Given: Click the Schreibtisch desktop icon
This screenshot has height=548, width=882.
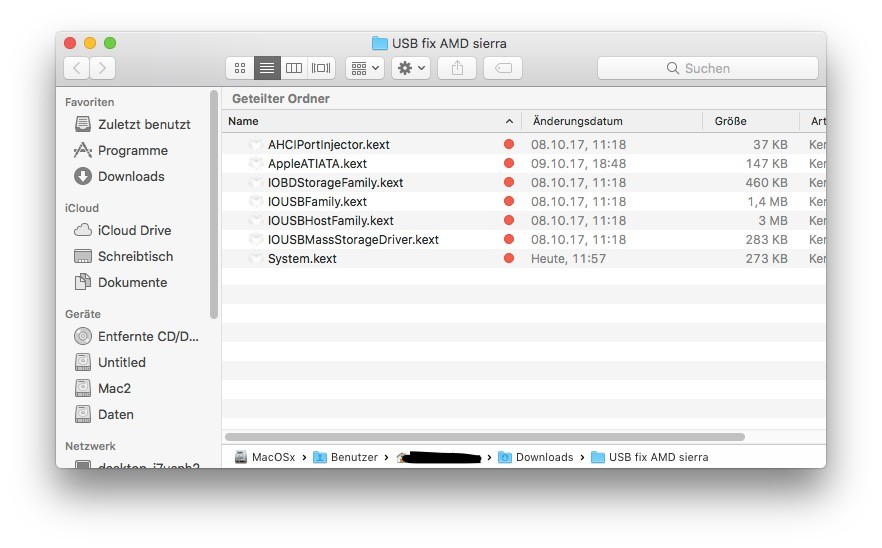Looking at the screenshot, I should tap(83, 256).
